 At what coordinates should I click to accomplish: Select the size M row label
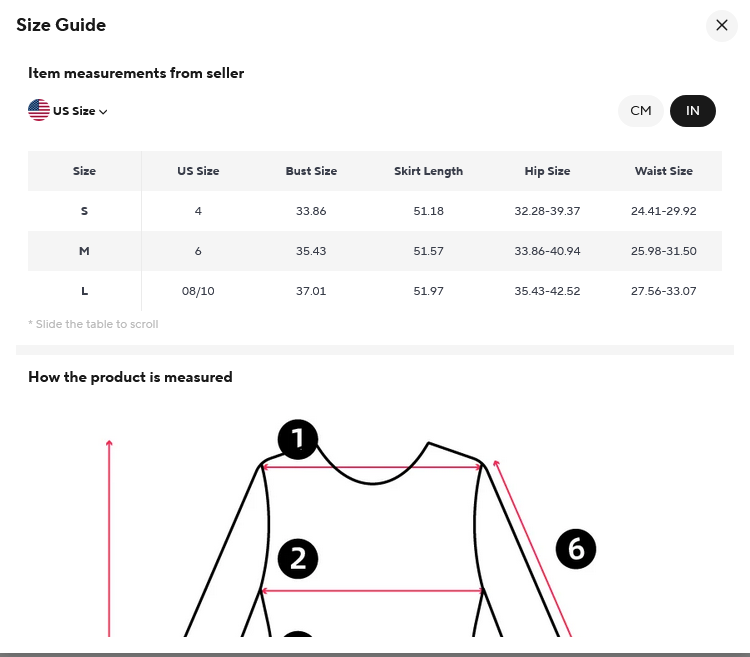(x=84, y=251)
